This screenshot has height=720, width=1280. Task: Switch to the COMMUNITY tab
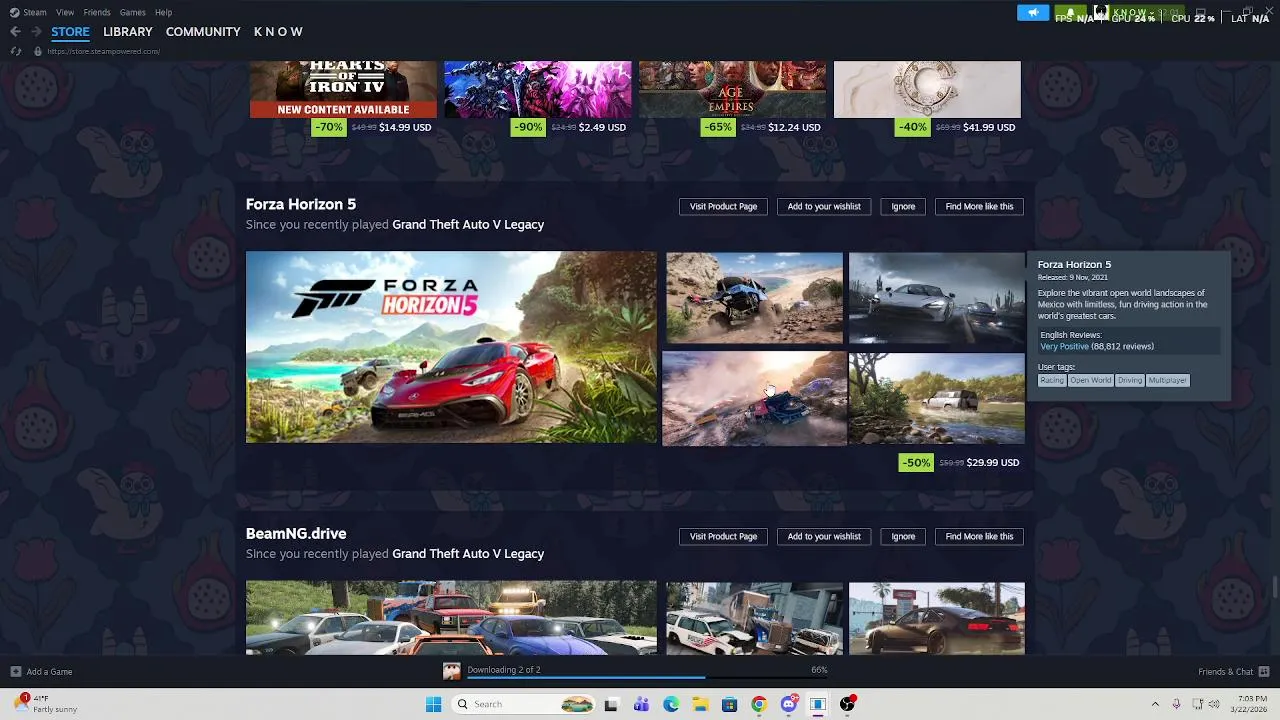coord(203,32)
